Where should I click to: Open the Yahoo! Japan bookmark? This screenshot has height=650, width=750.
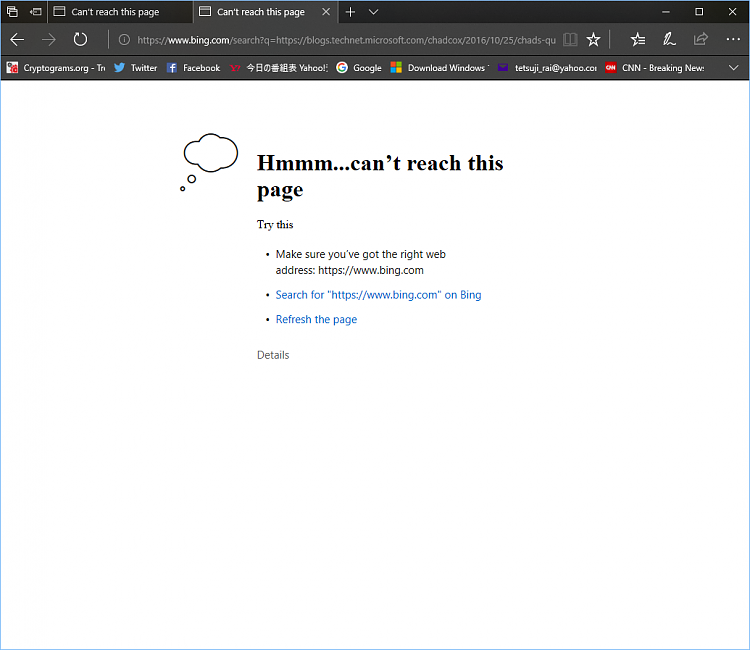(278, 68)
